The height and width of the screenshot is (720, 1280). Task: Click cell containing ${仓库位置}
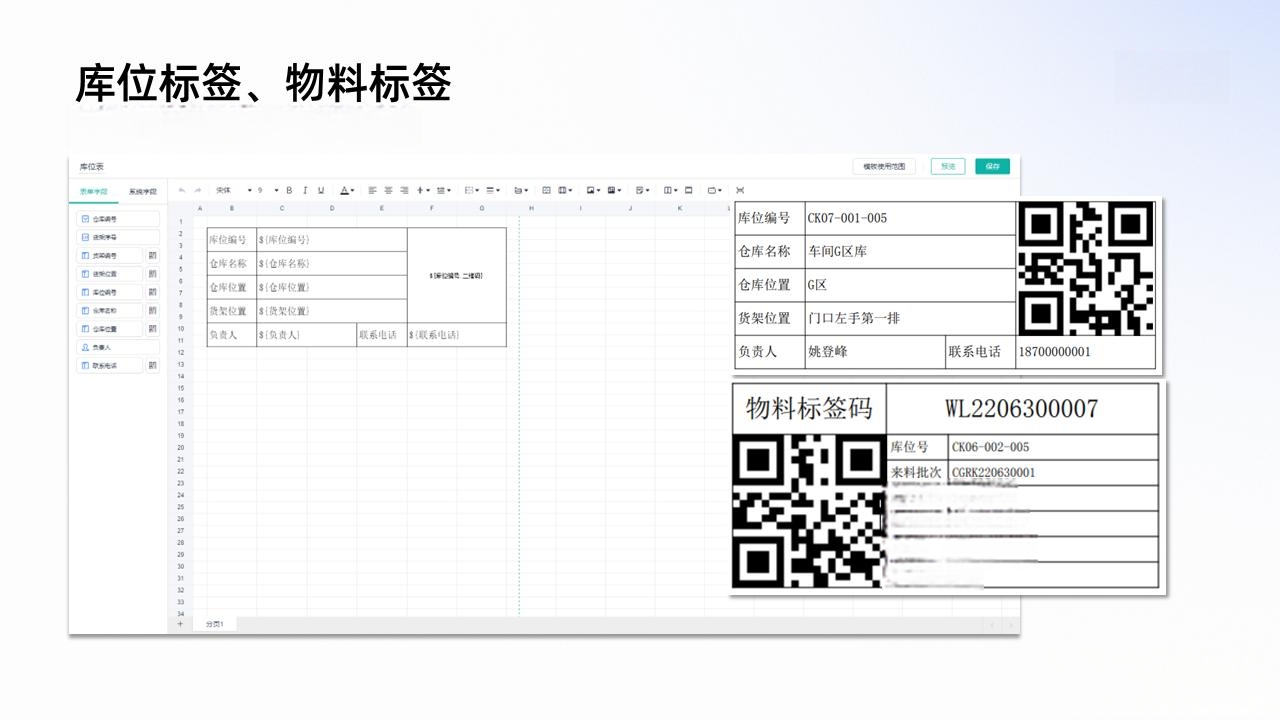331,287
